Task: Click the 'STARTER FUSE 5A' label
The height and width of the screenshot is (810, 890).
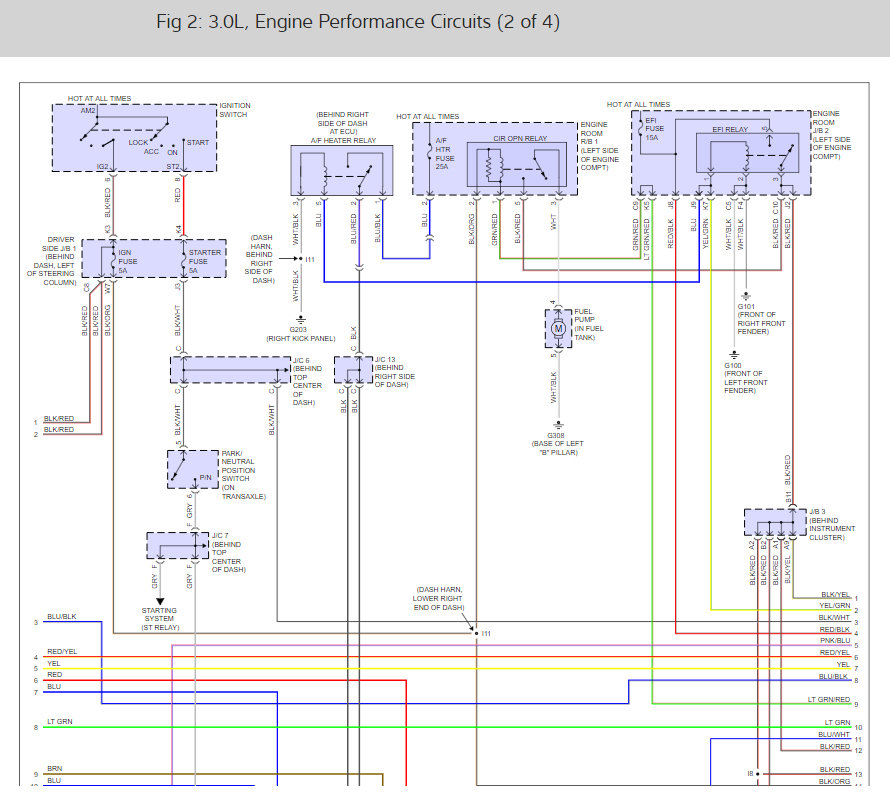Action: tap(204, 261)
